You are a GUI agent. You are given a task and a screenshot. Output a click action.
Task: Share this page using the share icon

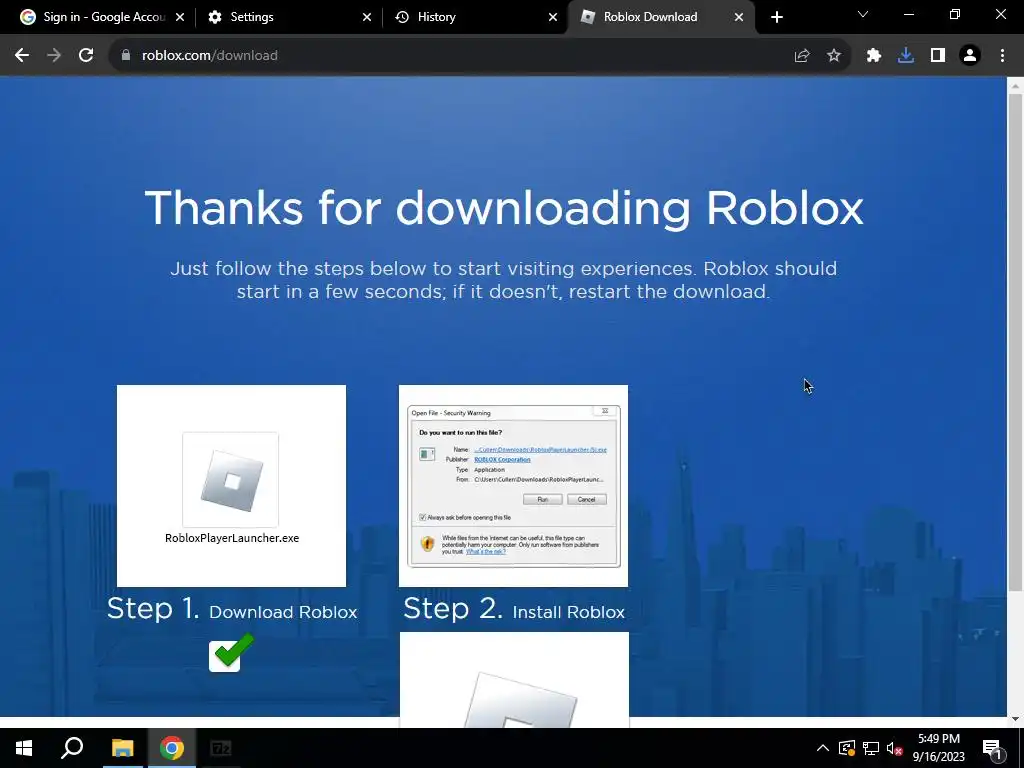point(802,56)
